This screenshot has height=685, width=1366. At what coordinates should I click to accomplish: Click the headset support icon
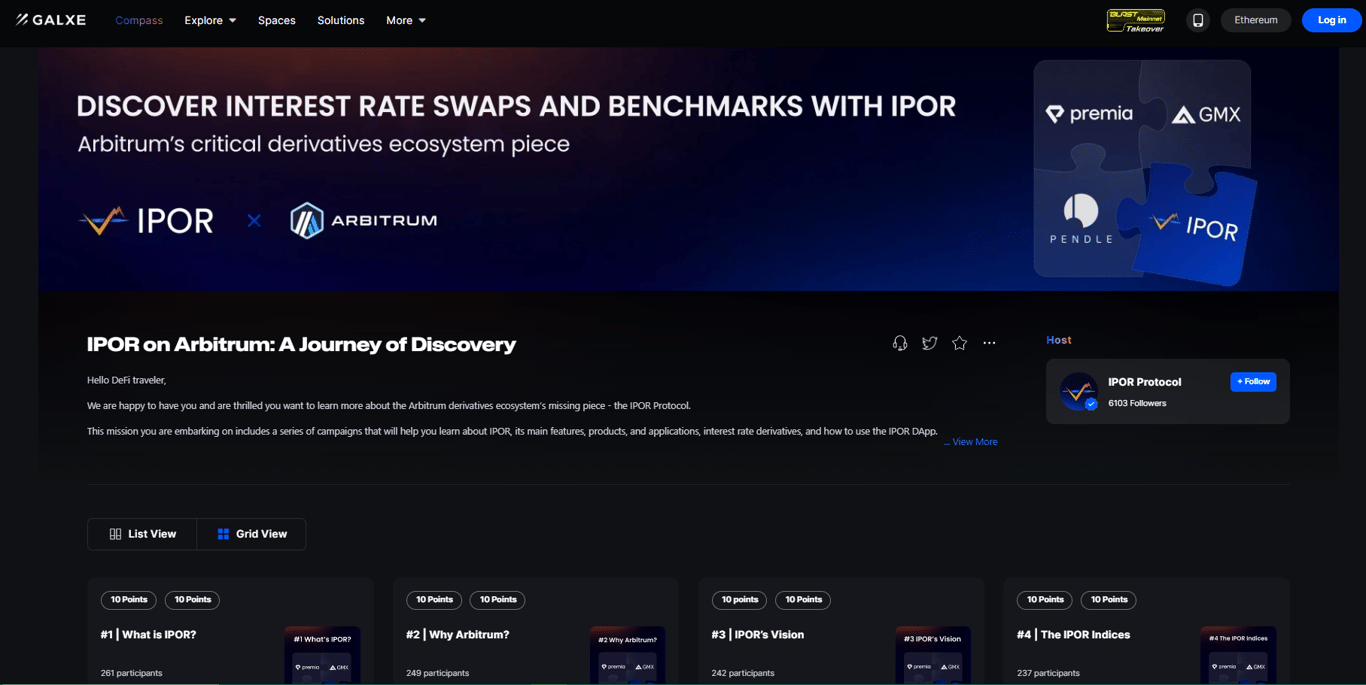tap(900, 343)
